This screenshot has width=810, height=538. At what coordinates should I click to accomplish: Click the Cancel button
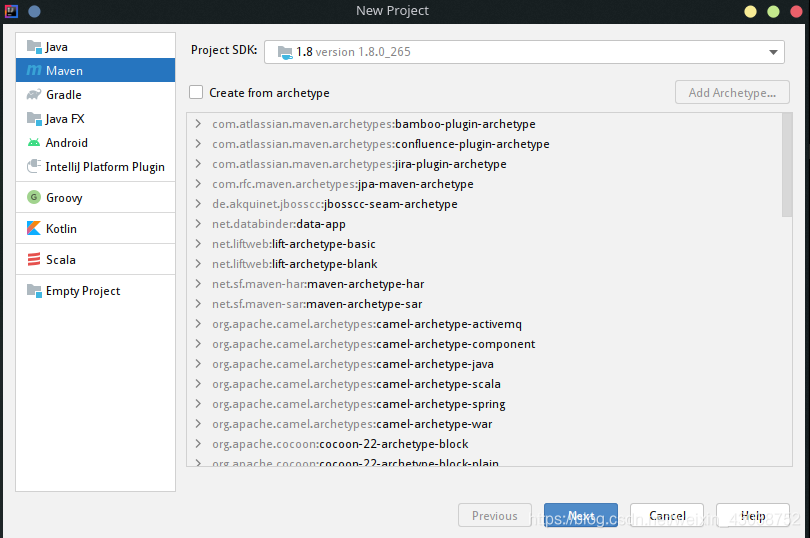(x=667, y=515)
